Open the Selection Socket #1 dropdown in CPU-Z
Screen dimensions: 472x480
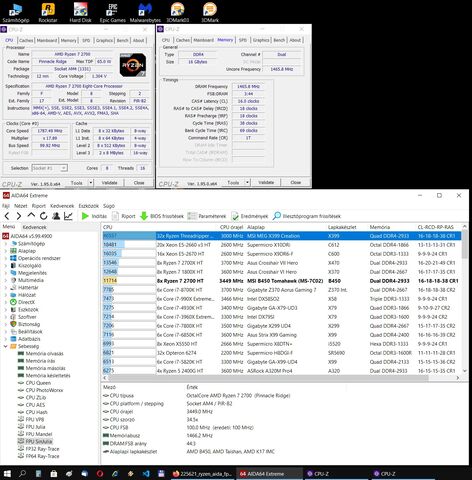point(49,168)
